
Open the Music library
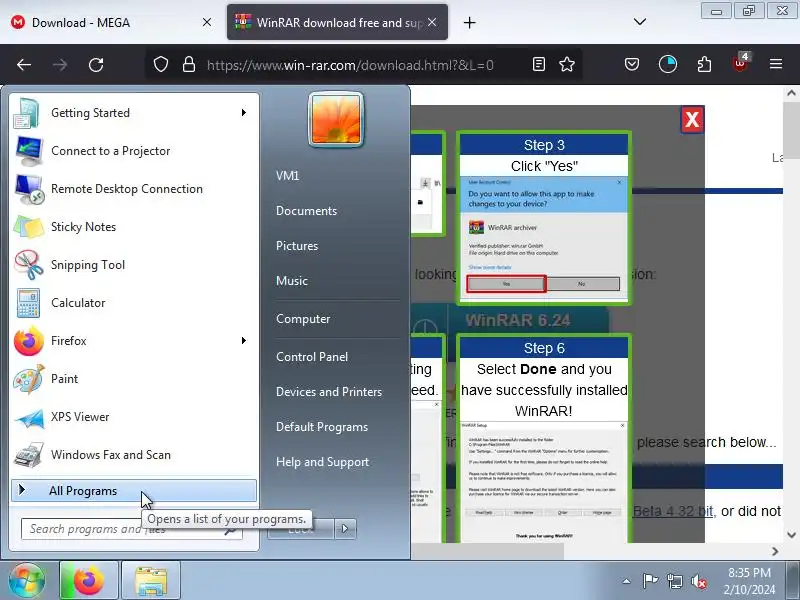[x=292, y=281]
